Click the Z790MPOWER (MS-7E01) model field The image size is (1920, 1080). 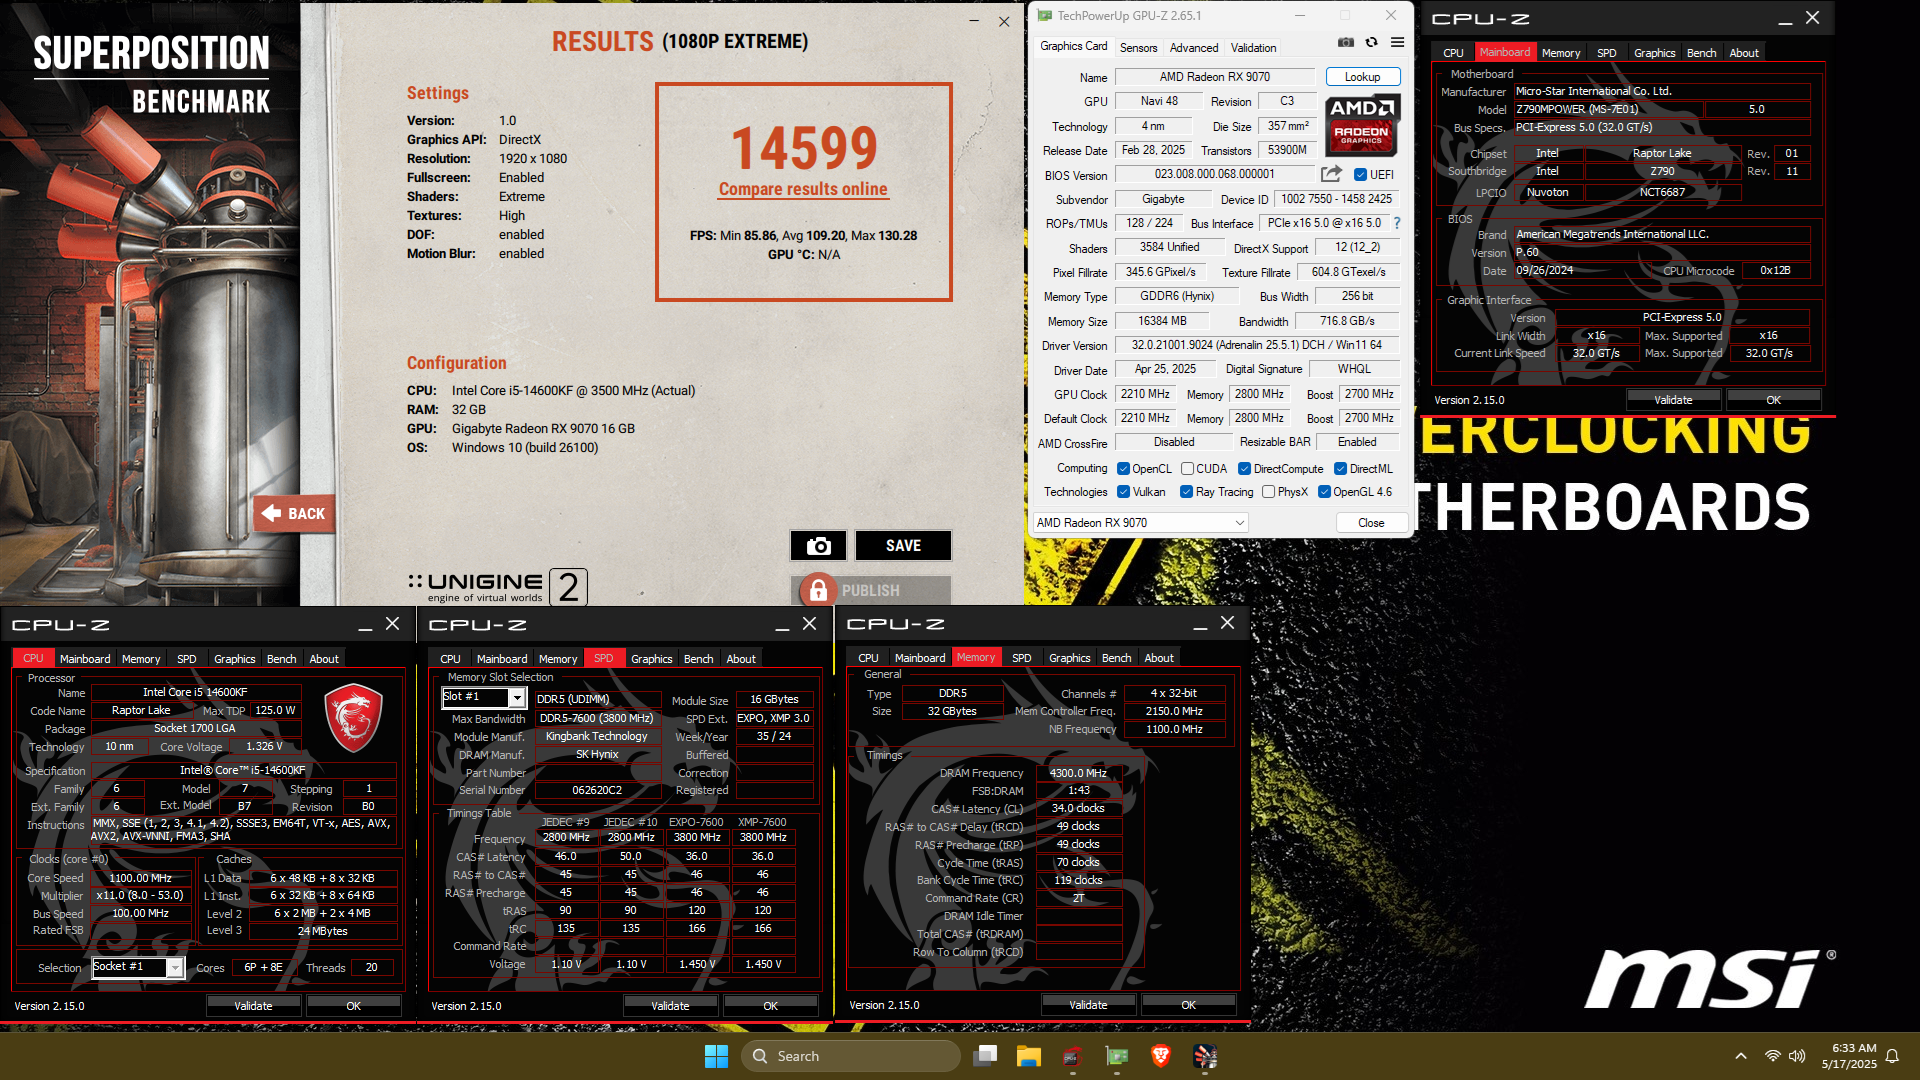(1608, 109)
